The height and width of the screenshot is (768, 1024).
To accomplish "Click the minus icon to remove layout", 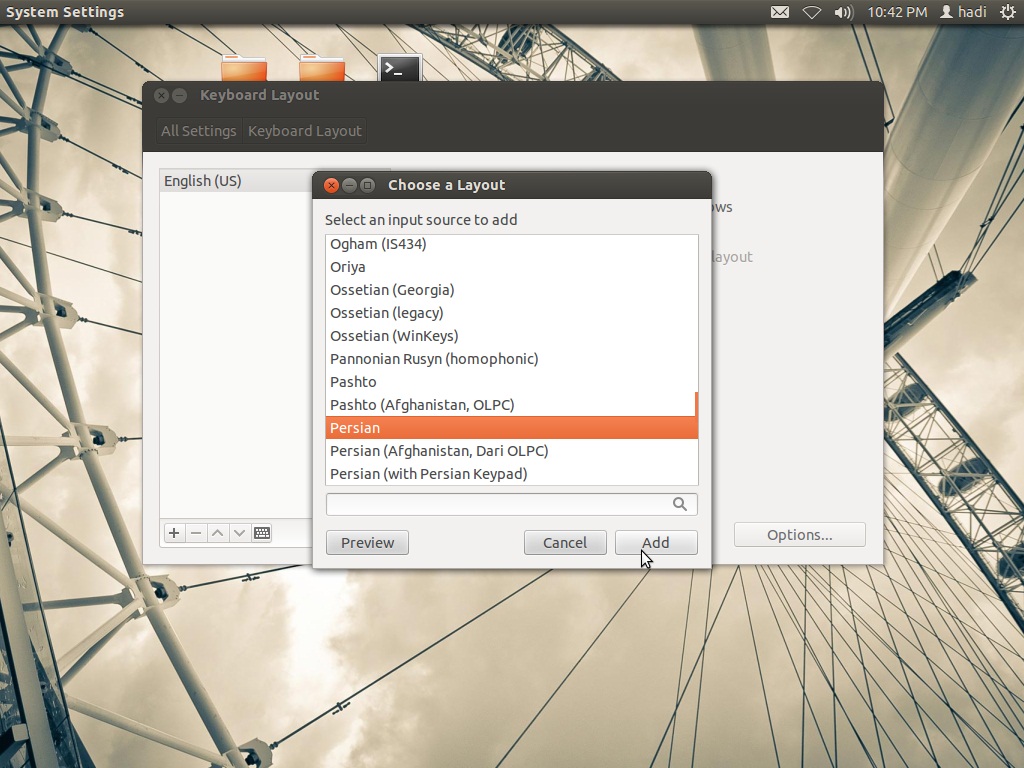I will [196, 533].
